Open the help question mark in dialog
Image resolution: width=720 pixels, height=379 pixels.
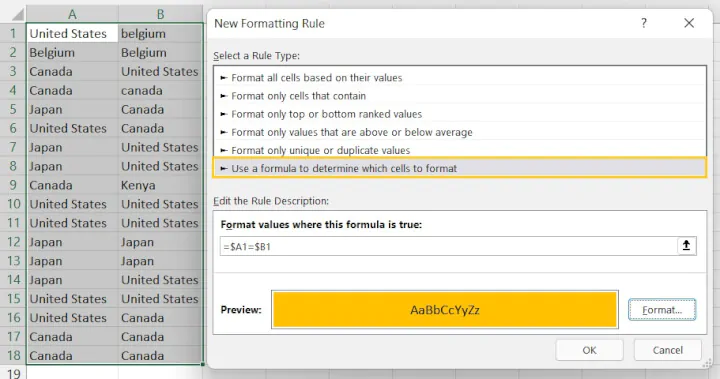644,23
